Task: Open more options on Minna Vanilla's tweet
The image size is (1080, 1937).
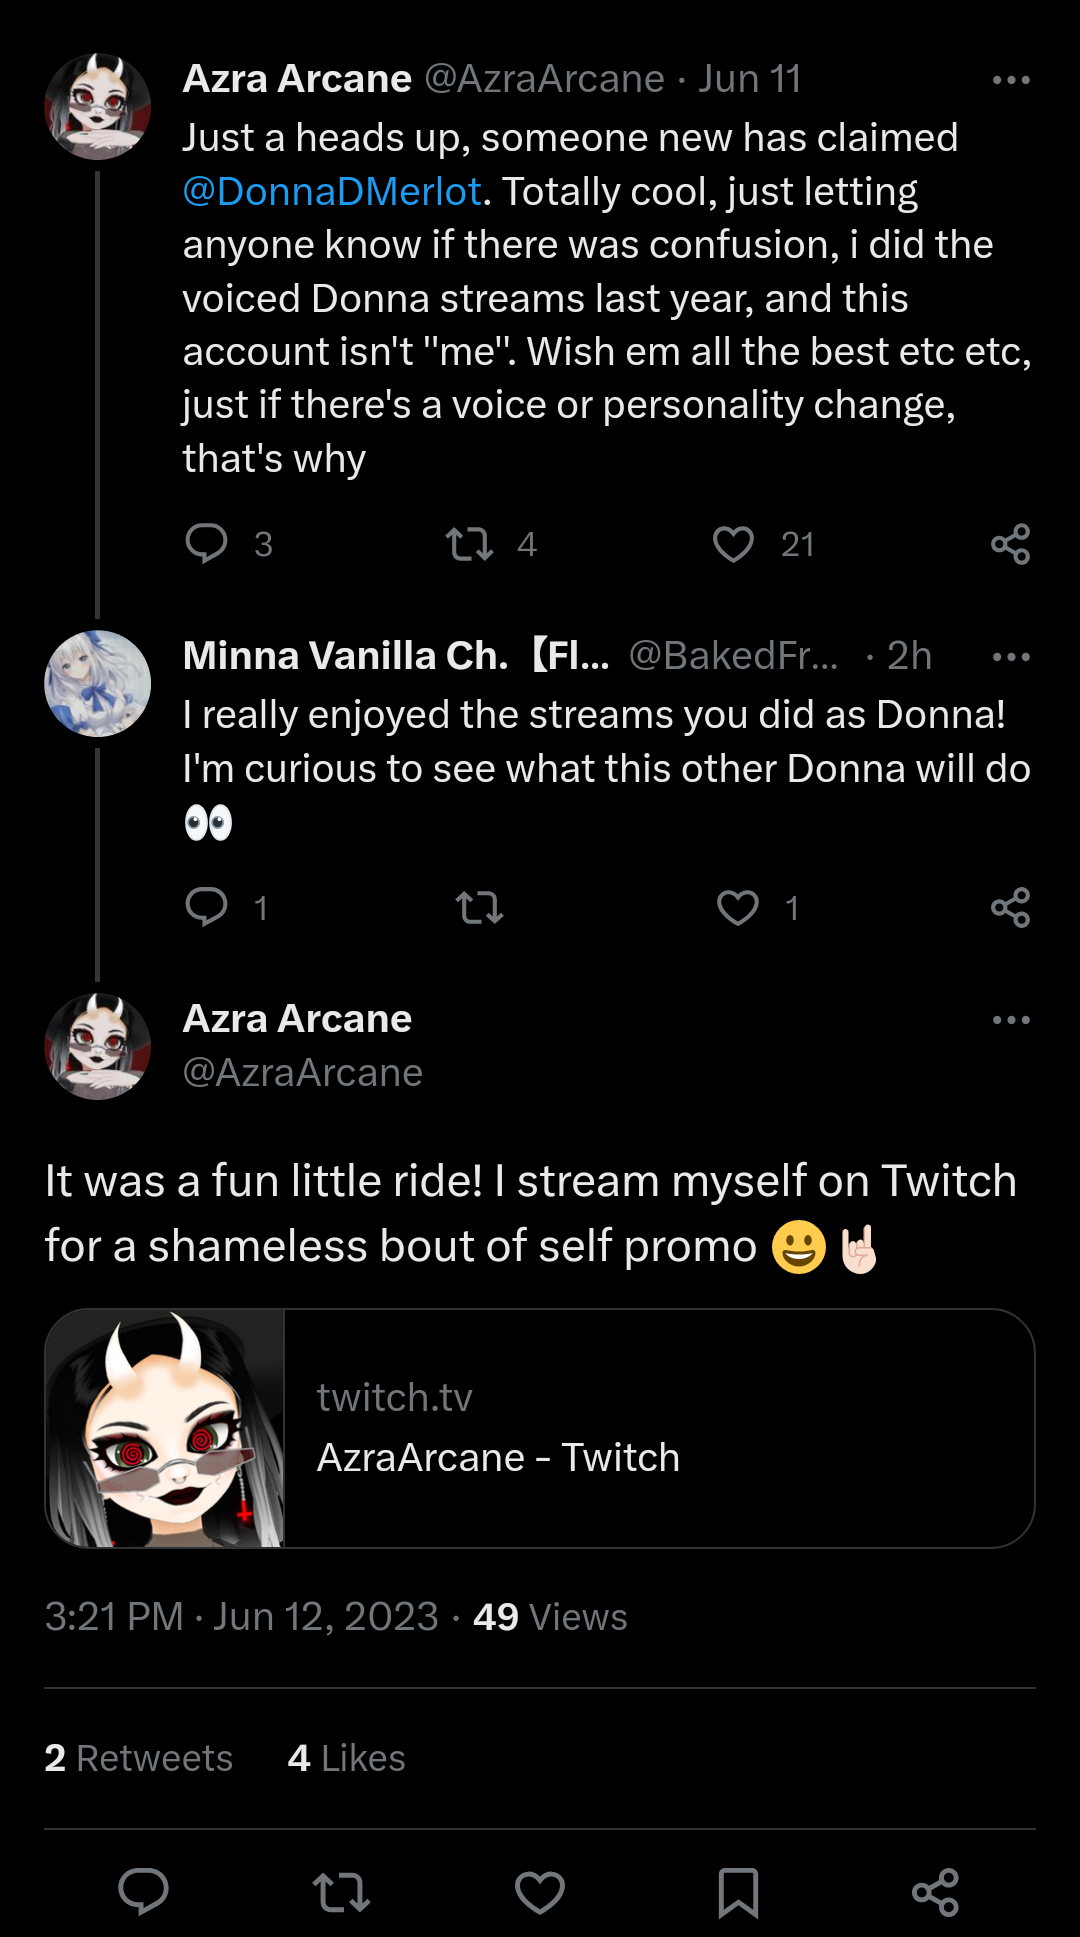Action: [1011, 657]
